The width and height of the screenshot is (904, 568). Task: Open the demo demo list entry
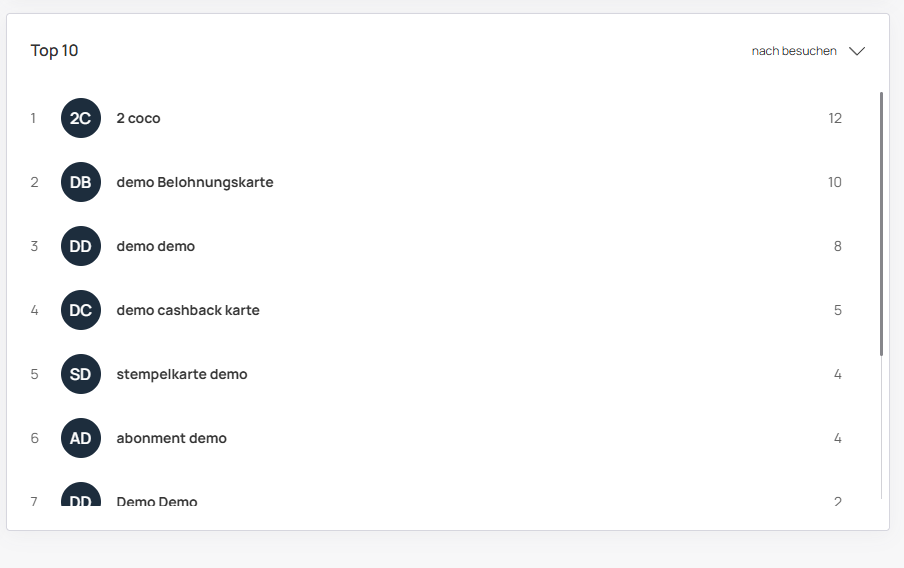click(156, 246)
